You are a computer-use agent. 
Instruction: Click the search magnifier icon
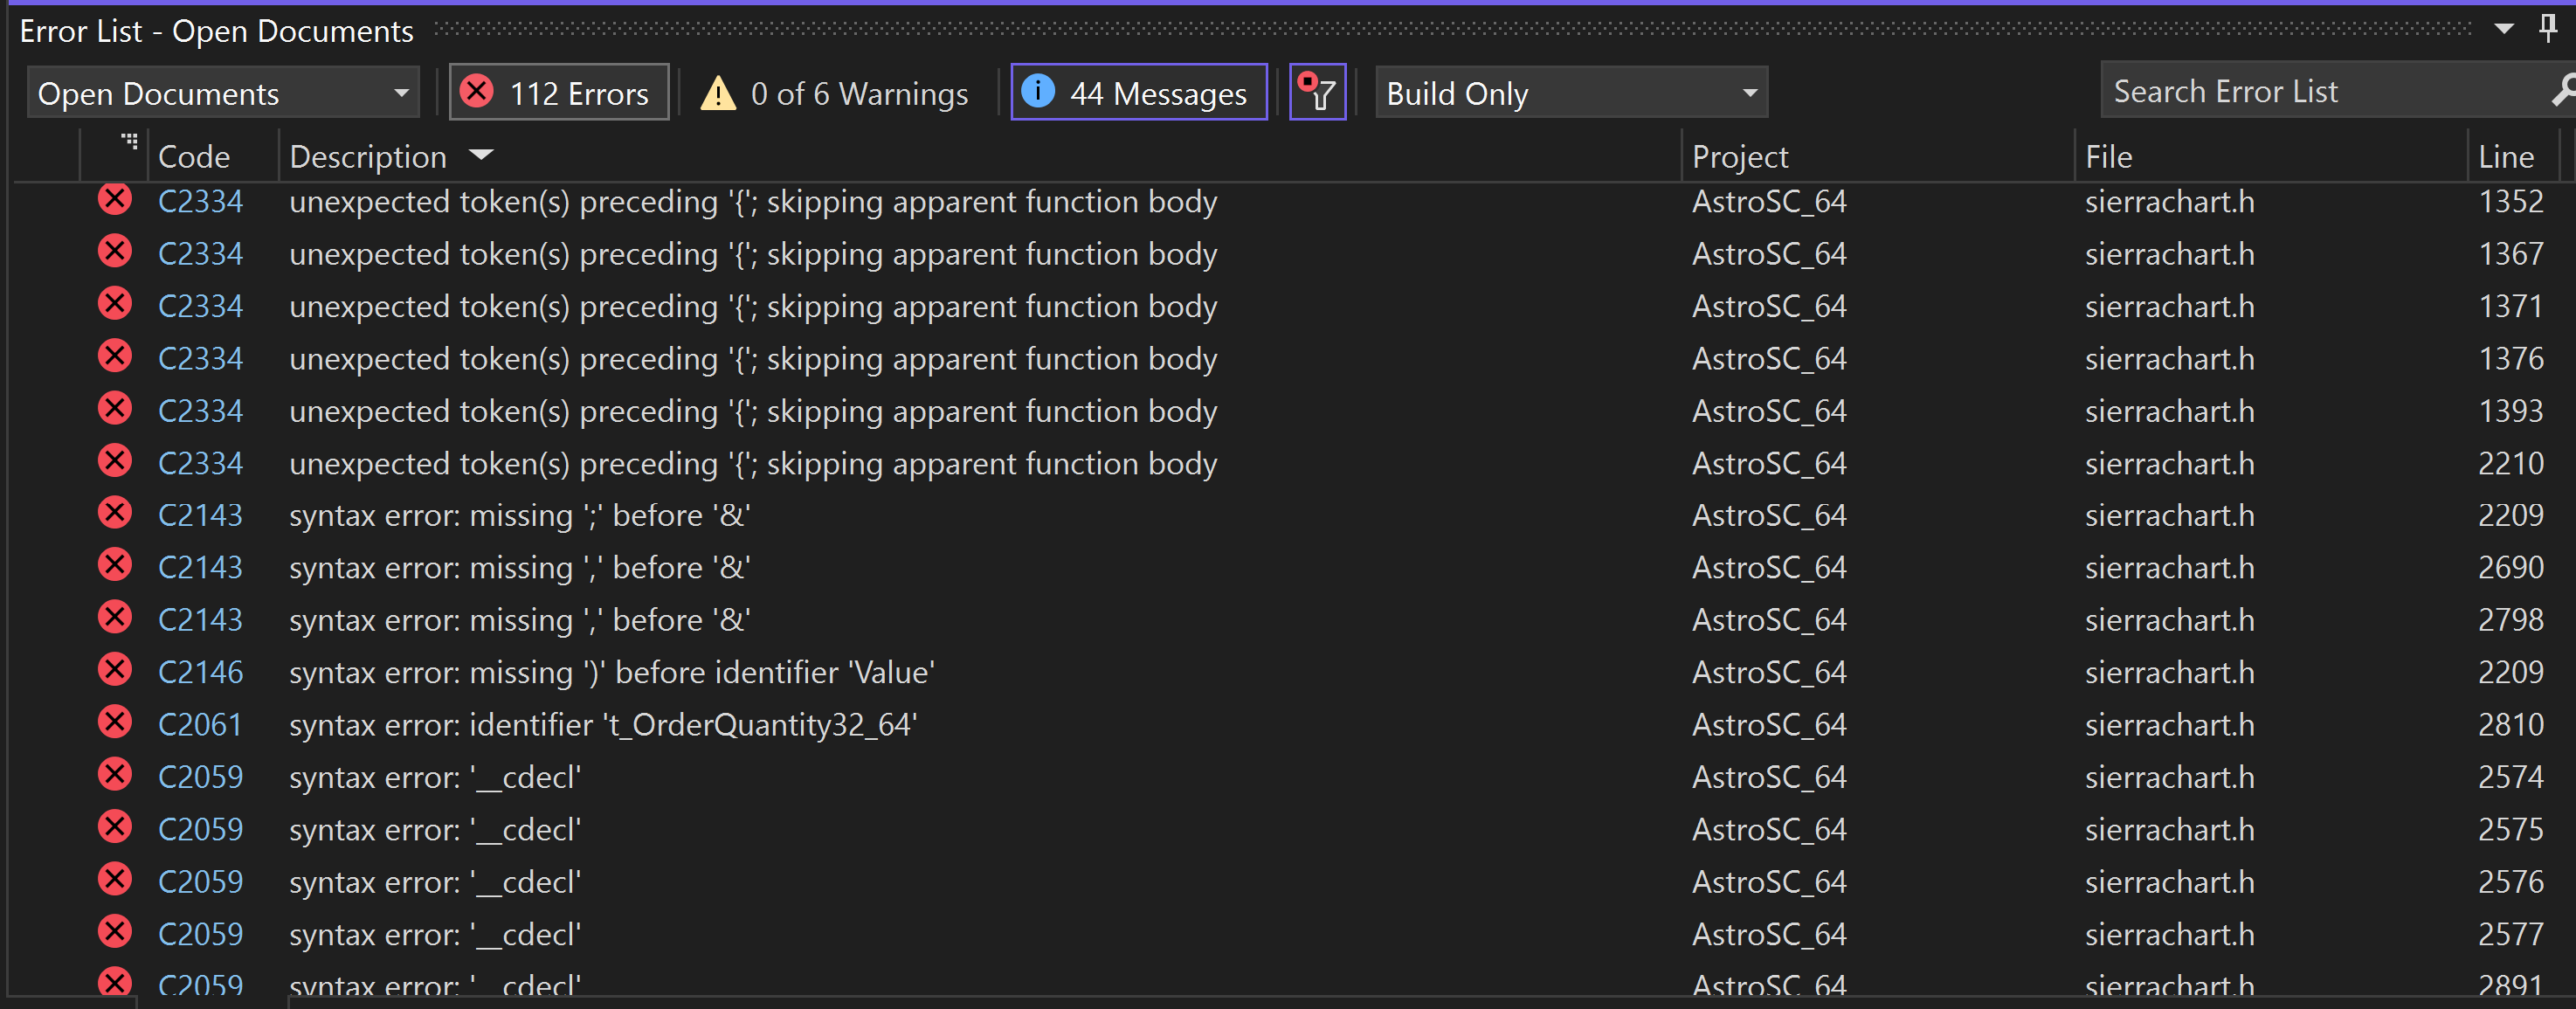coord(2562,92)
